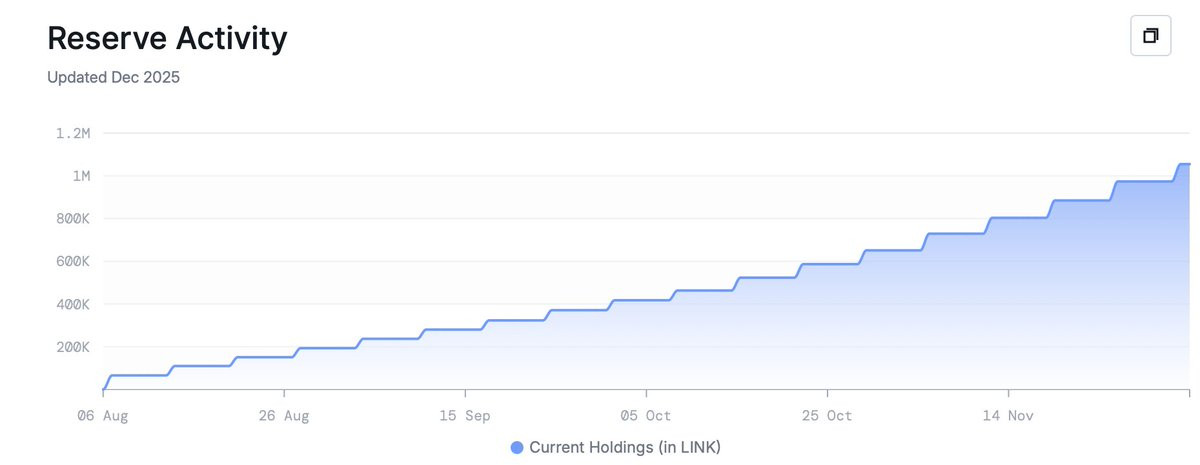Click the 400K y-axis label
The height and width of the screenshot is (465, 1200).
tap(73, 305)
